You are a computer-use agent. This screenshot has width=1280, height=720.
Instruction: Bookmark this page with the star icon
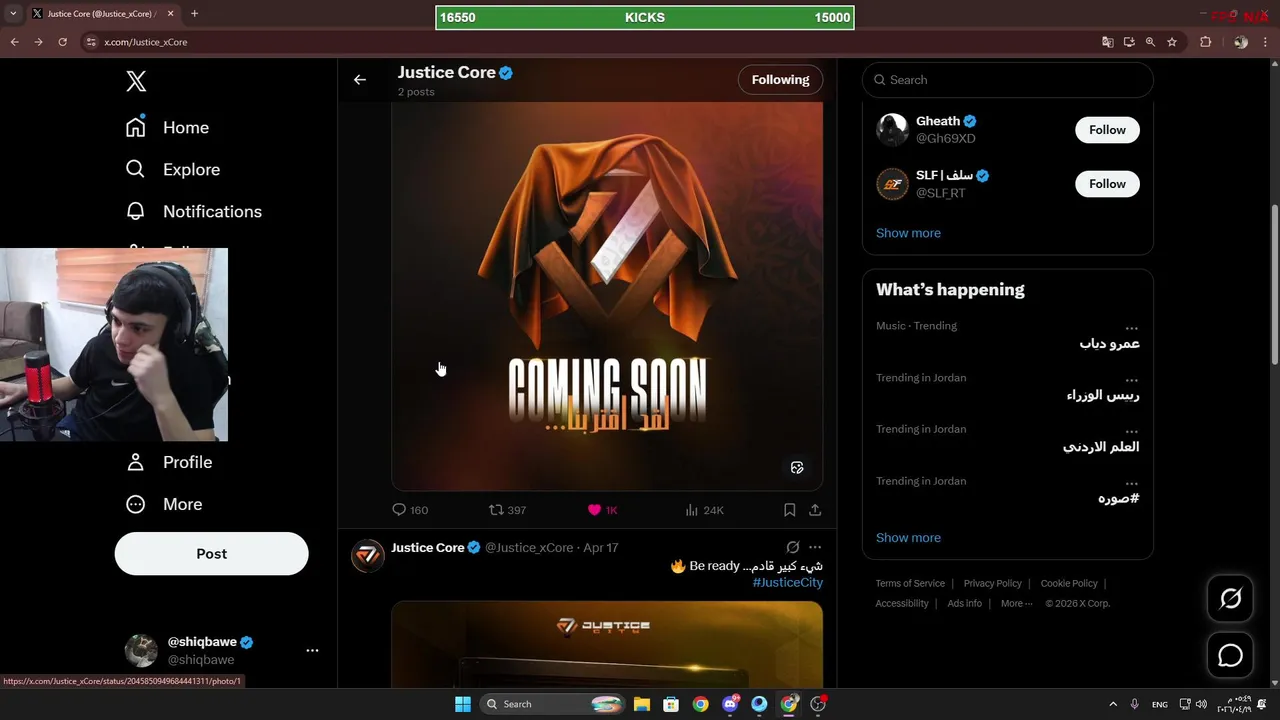click(x=1172, y=42)
